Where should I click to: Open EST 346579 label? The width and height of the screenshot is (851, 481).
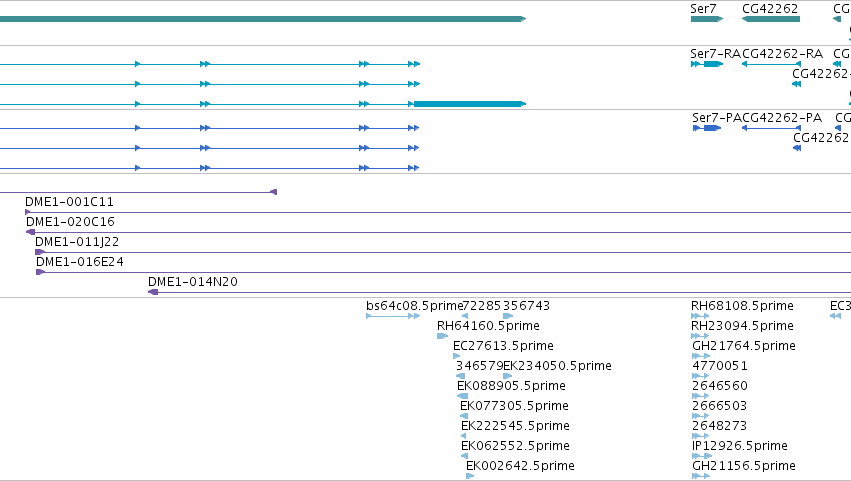click(479, 366)
